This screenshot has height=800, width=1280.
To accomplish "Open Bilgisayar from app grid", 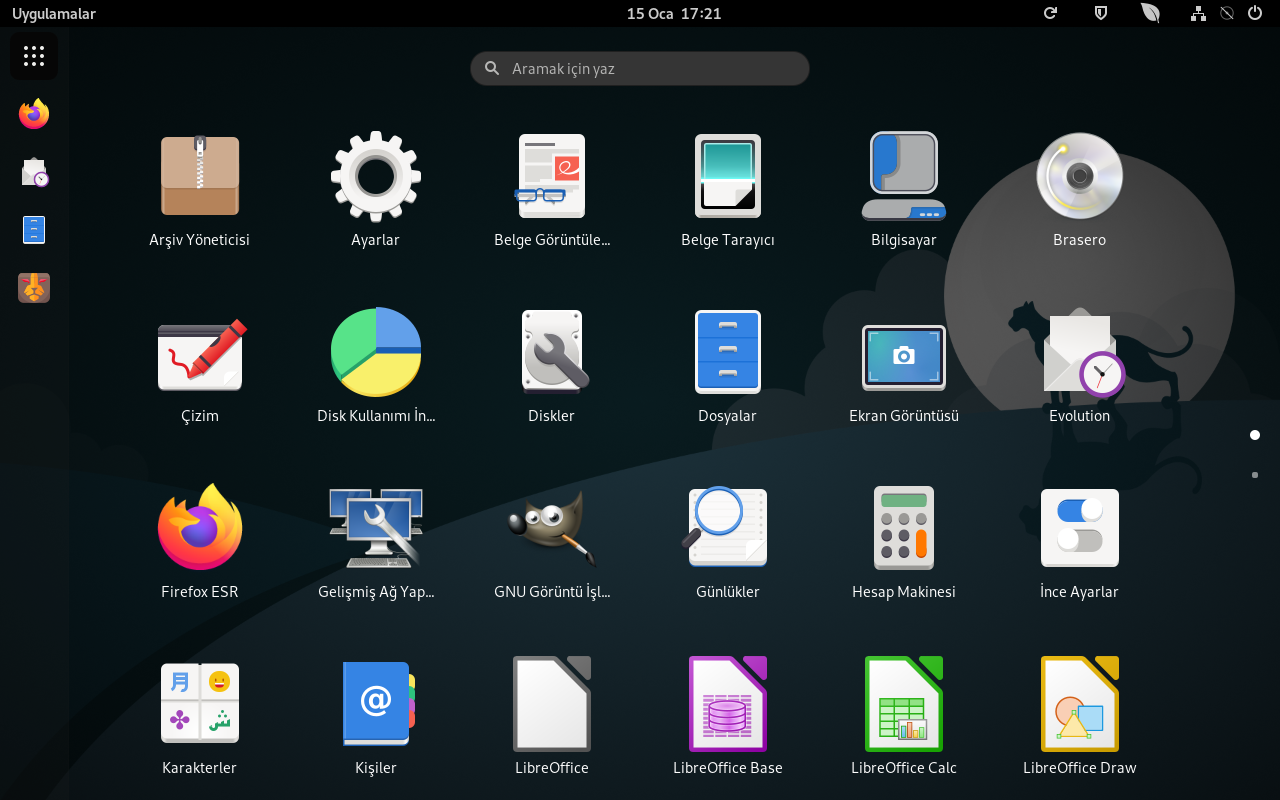I will coord(904,176).
